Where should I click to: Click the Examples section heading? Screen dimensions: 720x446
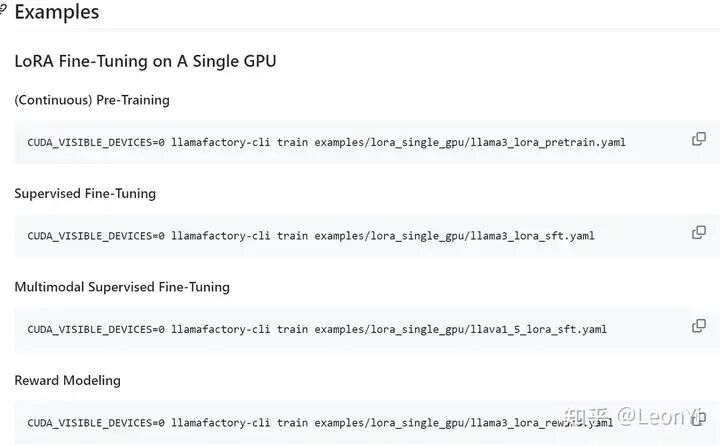coord(57,13)
